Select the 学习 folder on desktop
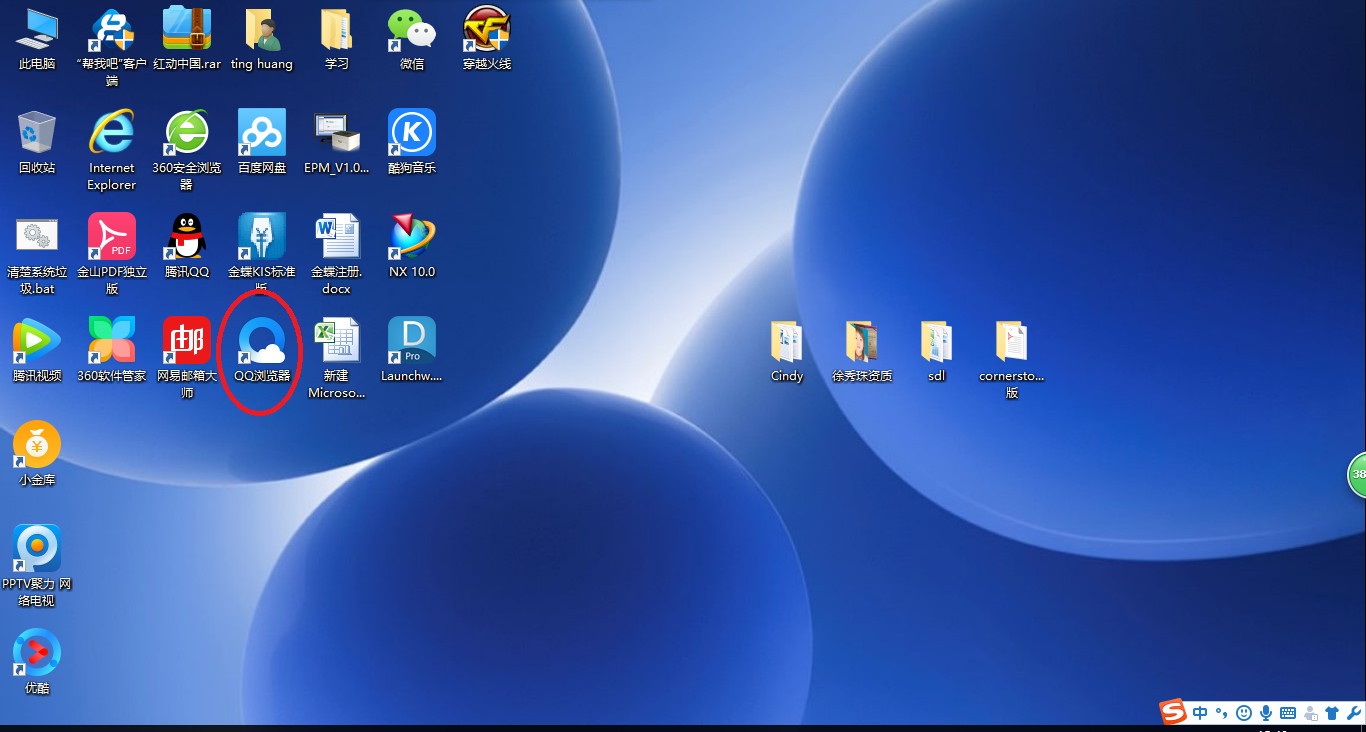 (x=337, y=39)
